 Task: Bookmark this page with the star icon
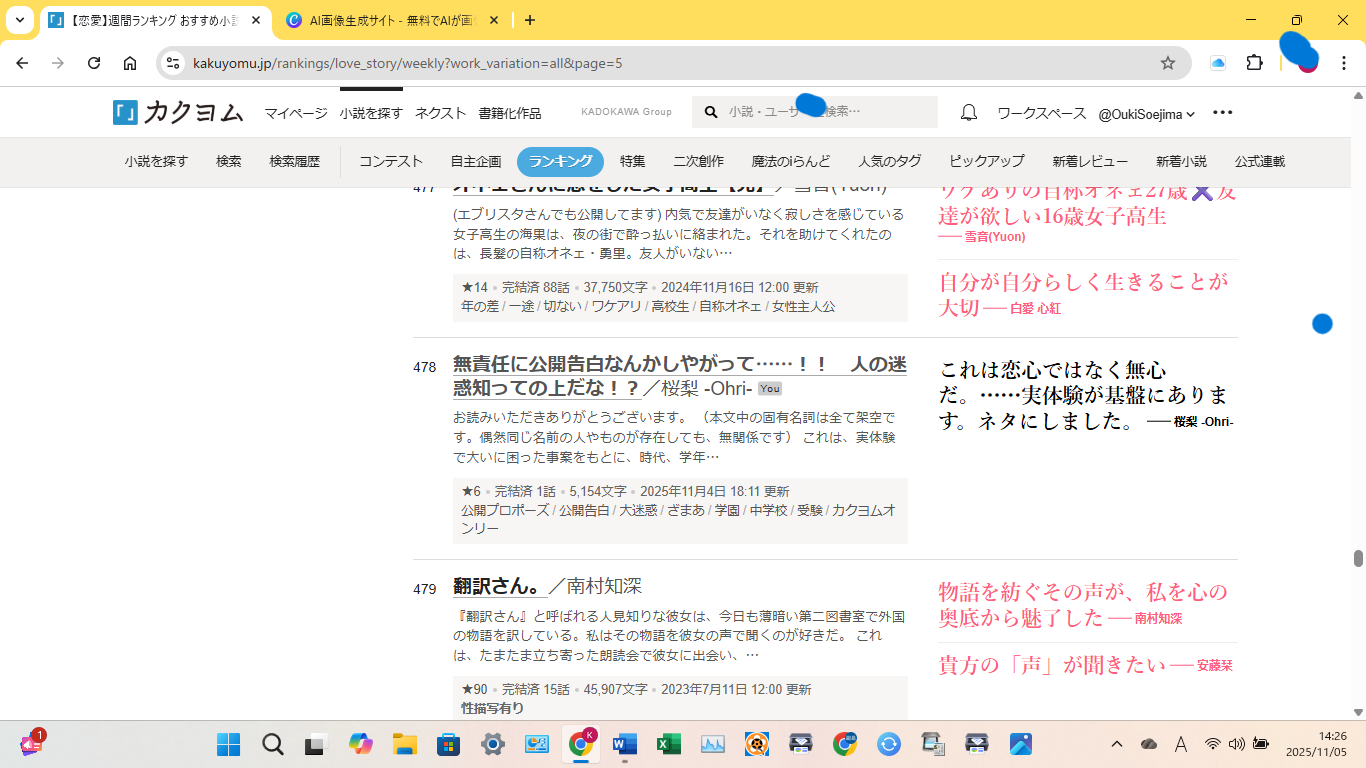tap(1167, 63)
